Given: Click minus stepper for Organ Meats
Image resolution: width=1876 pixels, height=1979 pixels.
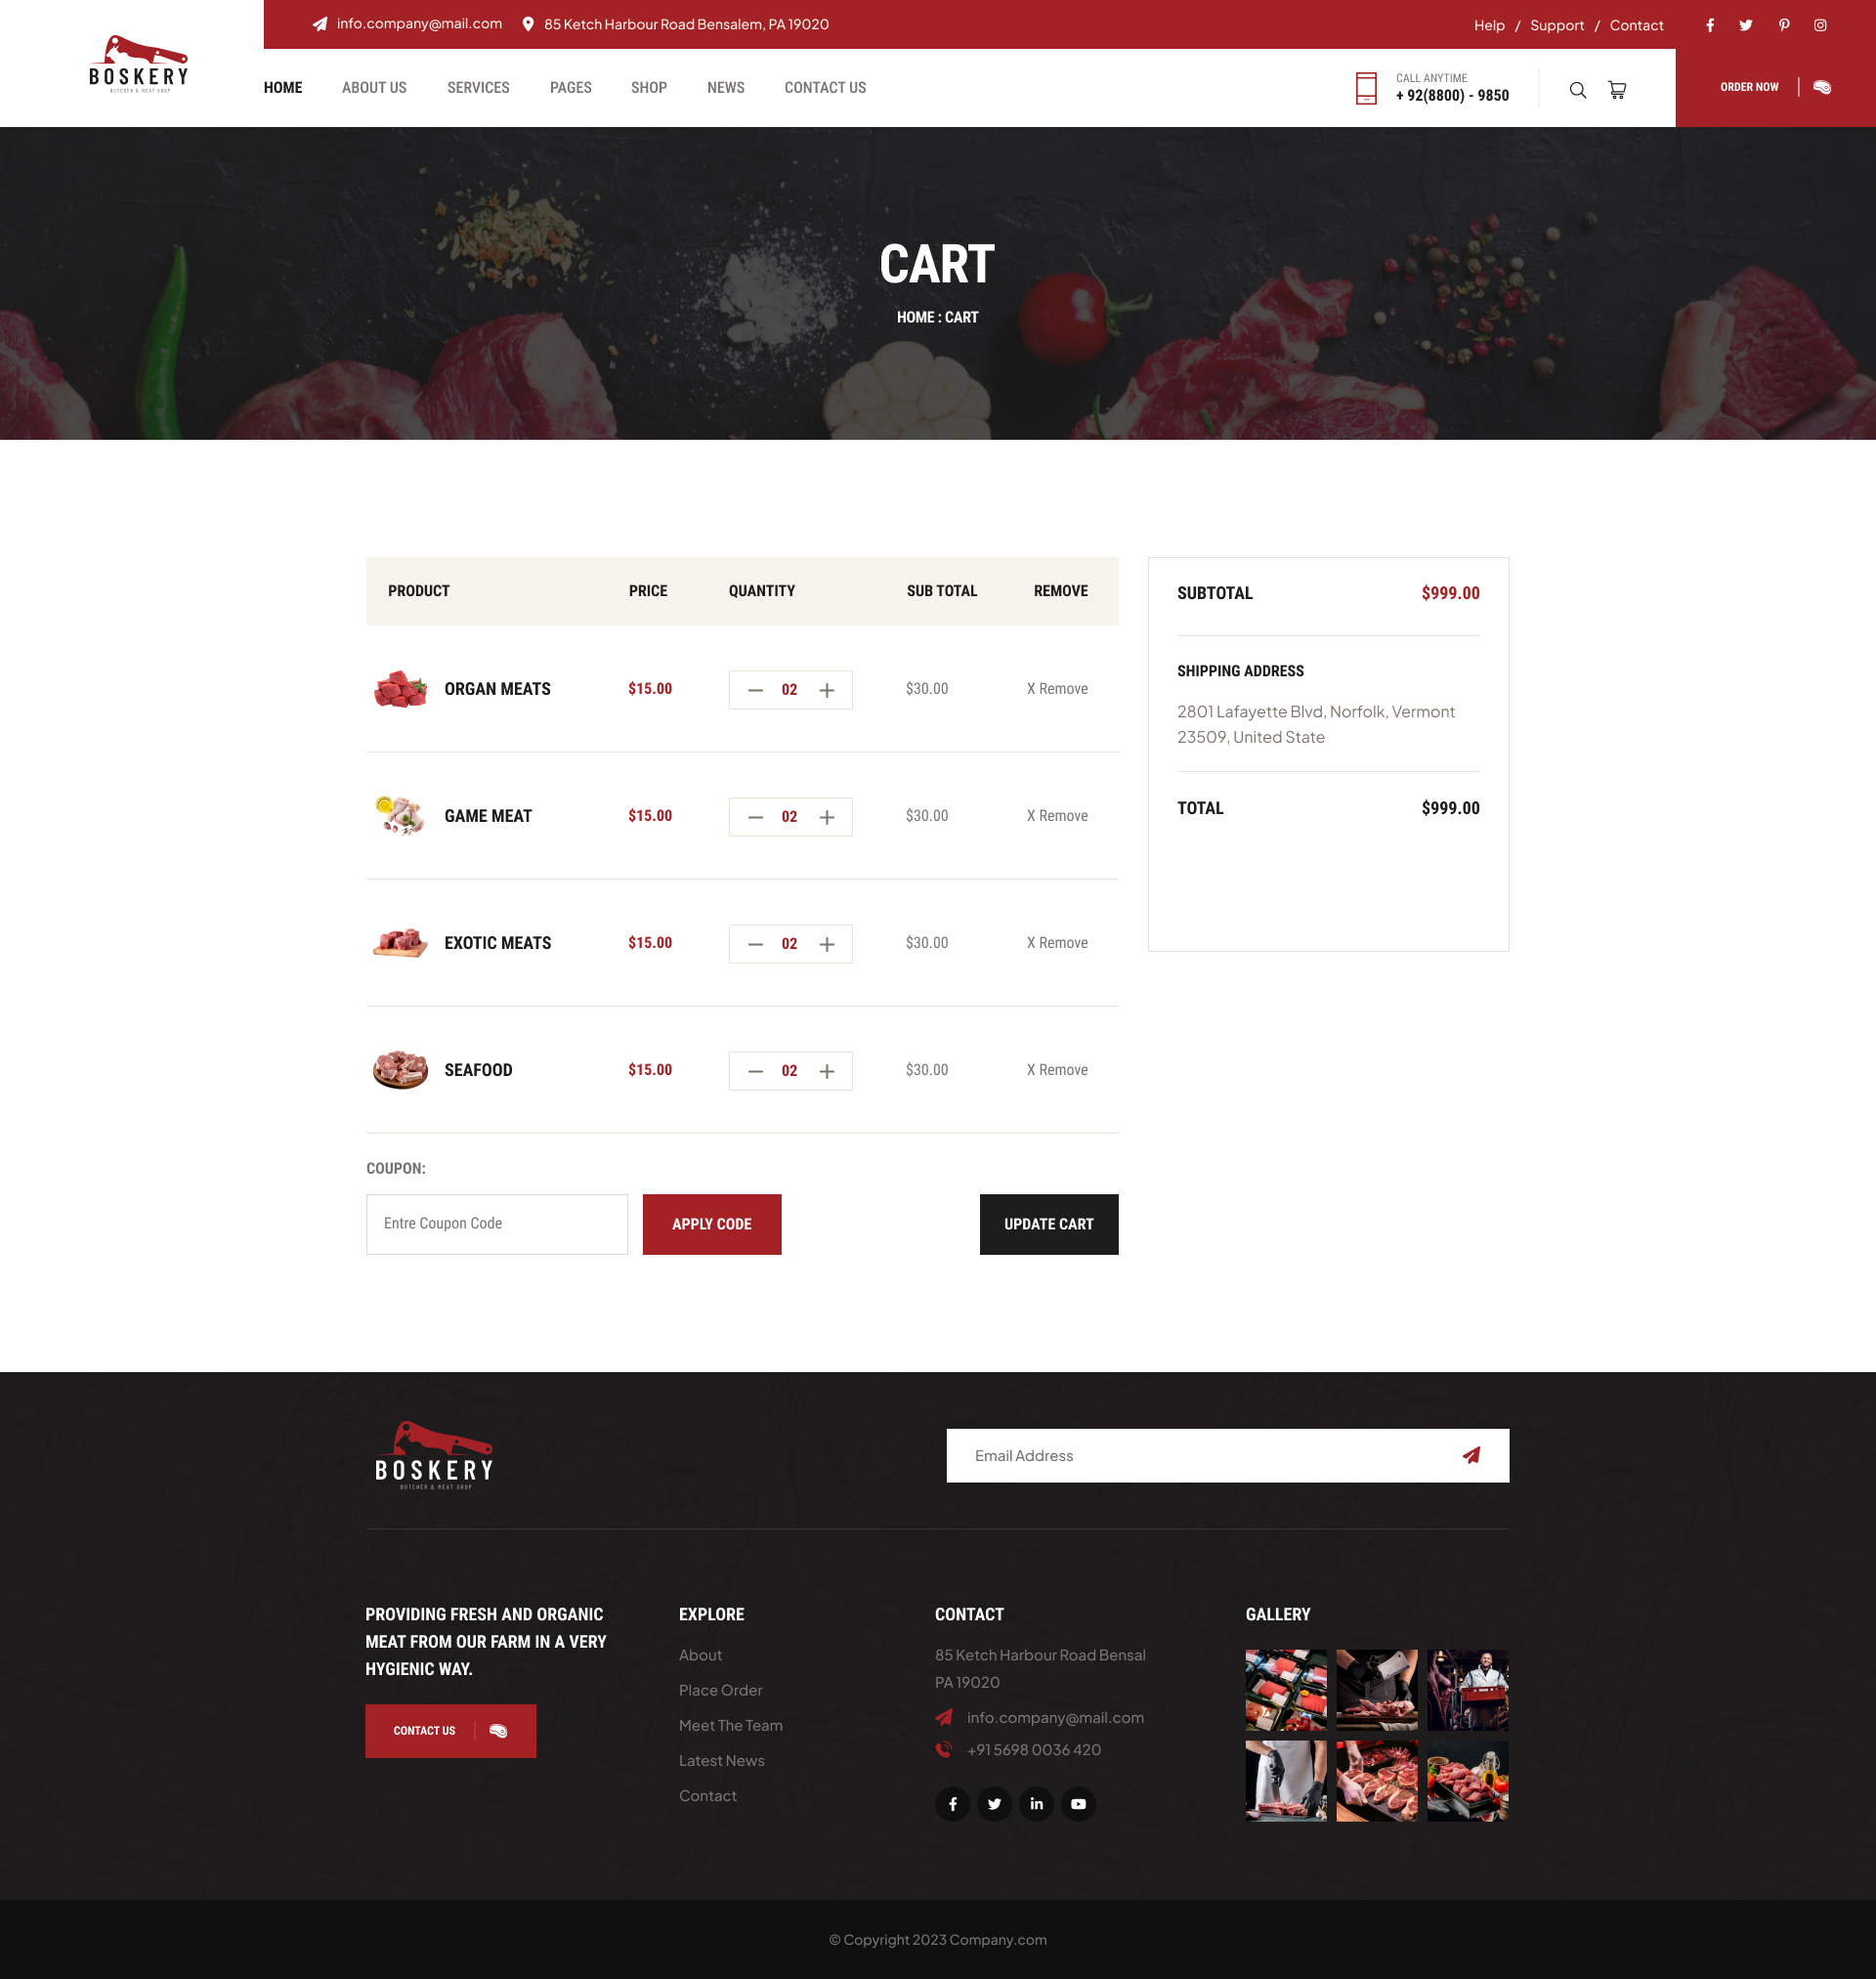Looking at the screenshot, I should click(756, 688).
